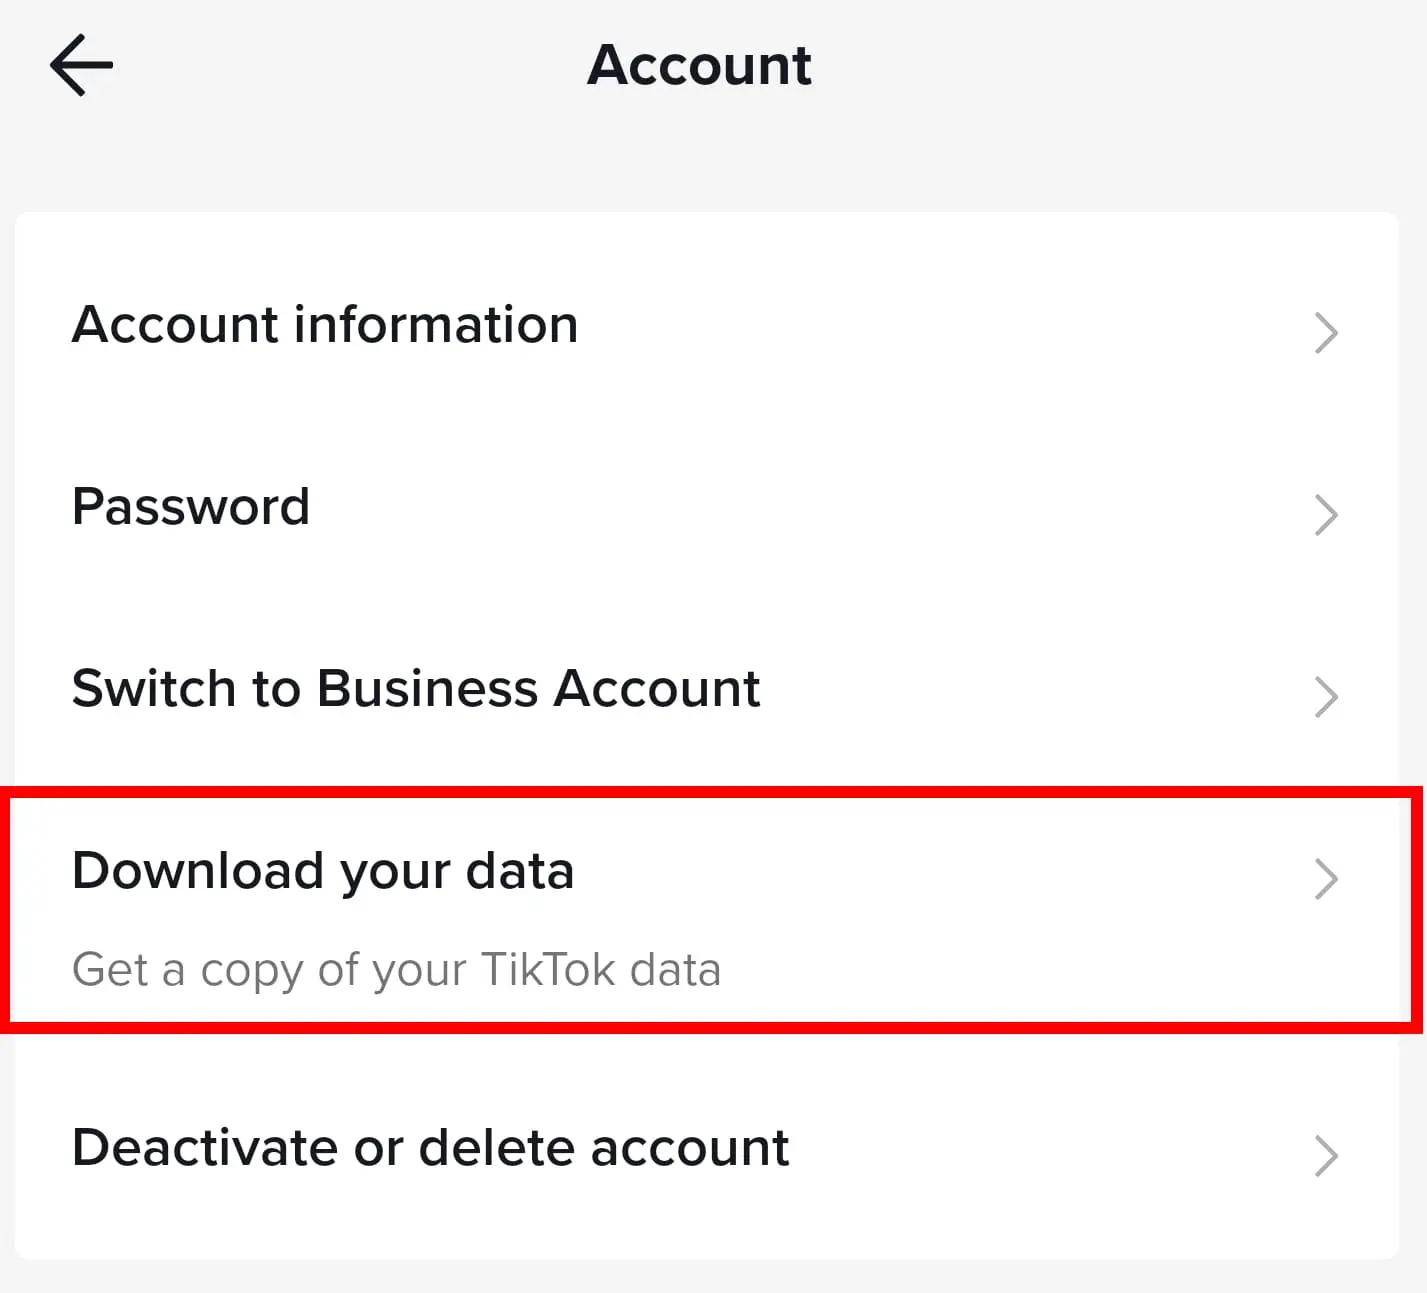
Task: Tap the back arrow icon
Action: click(81, 65)
